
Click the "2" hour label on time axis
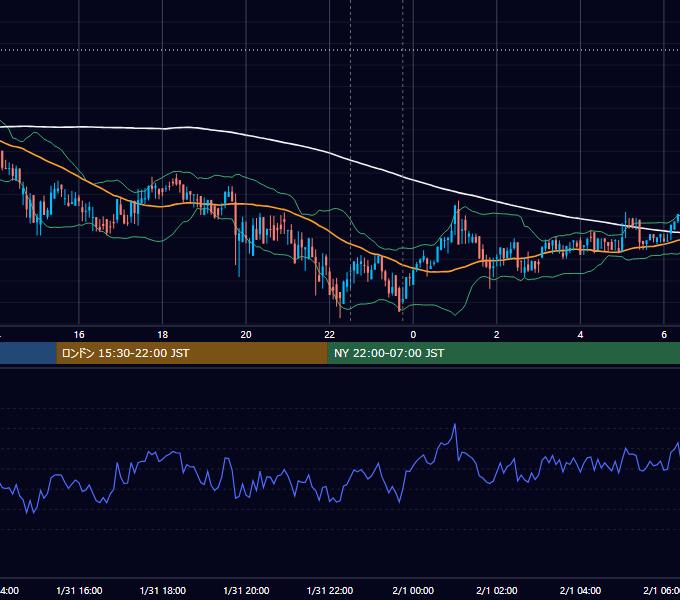tap(497, 335)
